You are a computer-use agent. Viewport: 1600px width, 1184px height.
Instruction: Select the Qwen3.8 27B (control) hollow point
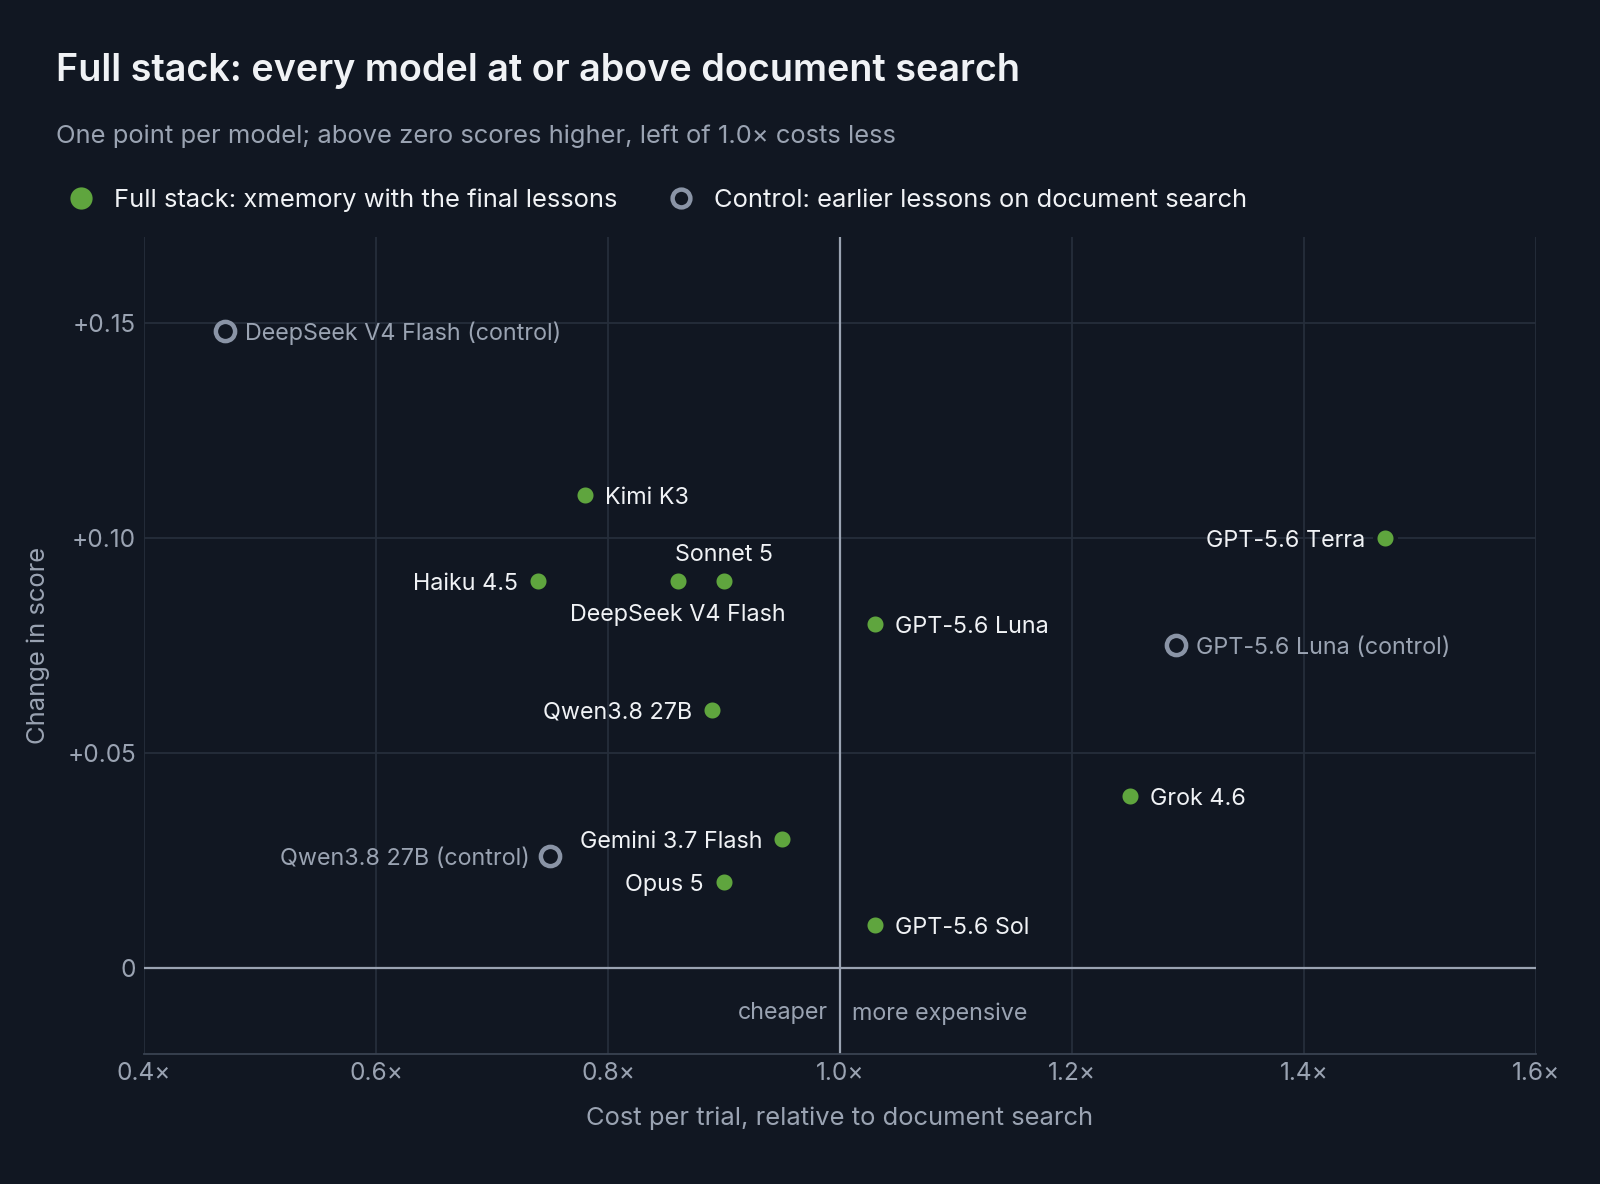point(551,857)
